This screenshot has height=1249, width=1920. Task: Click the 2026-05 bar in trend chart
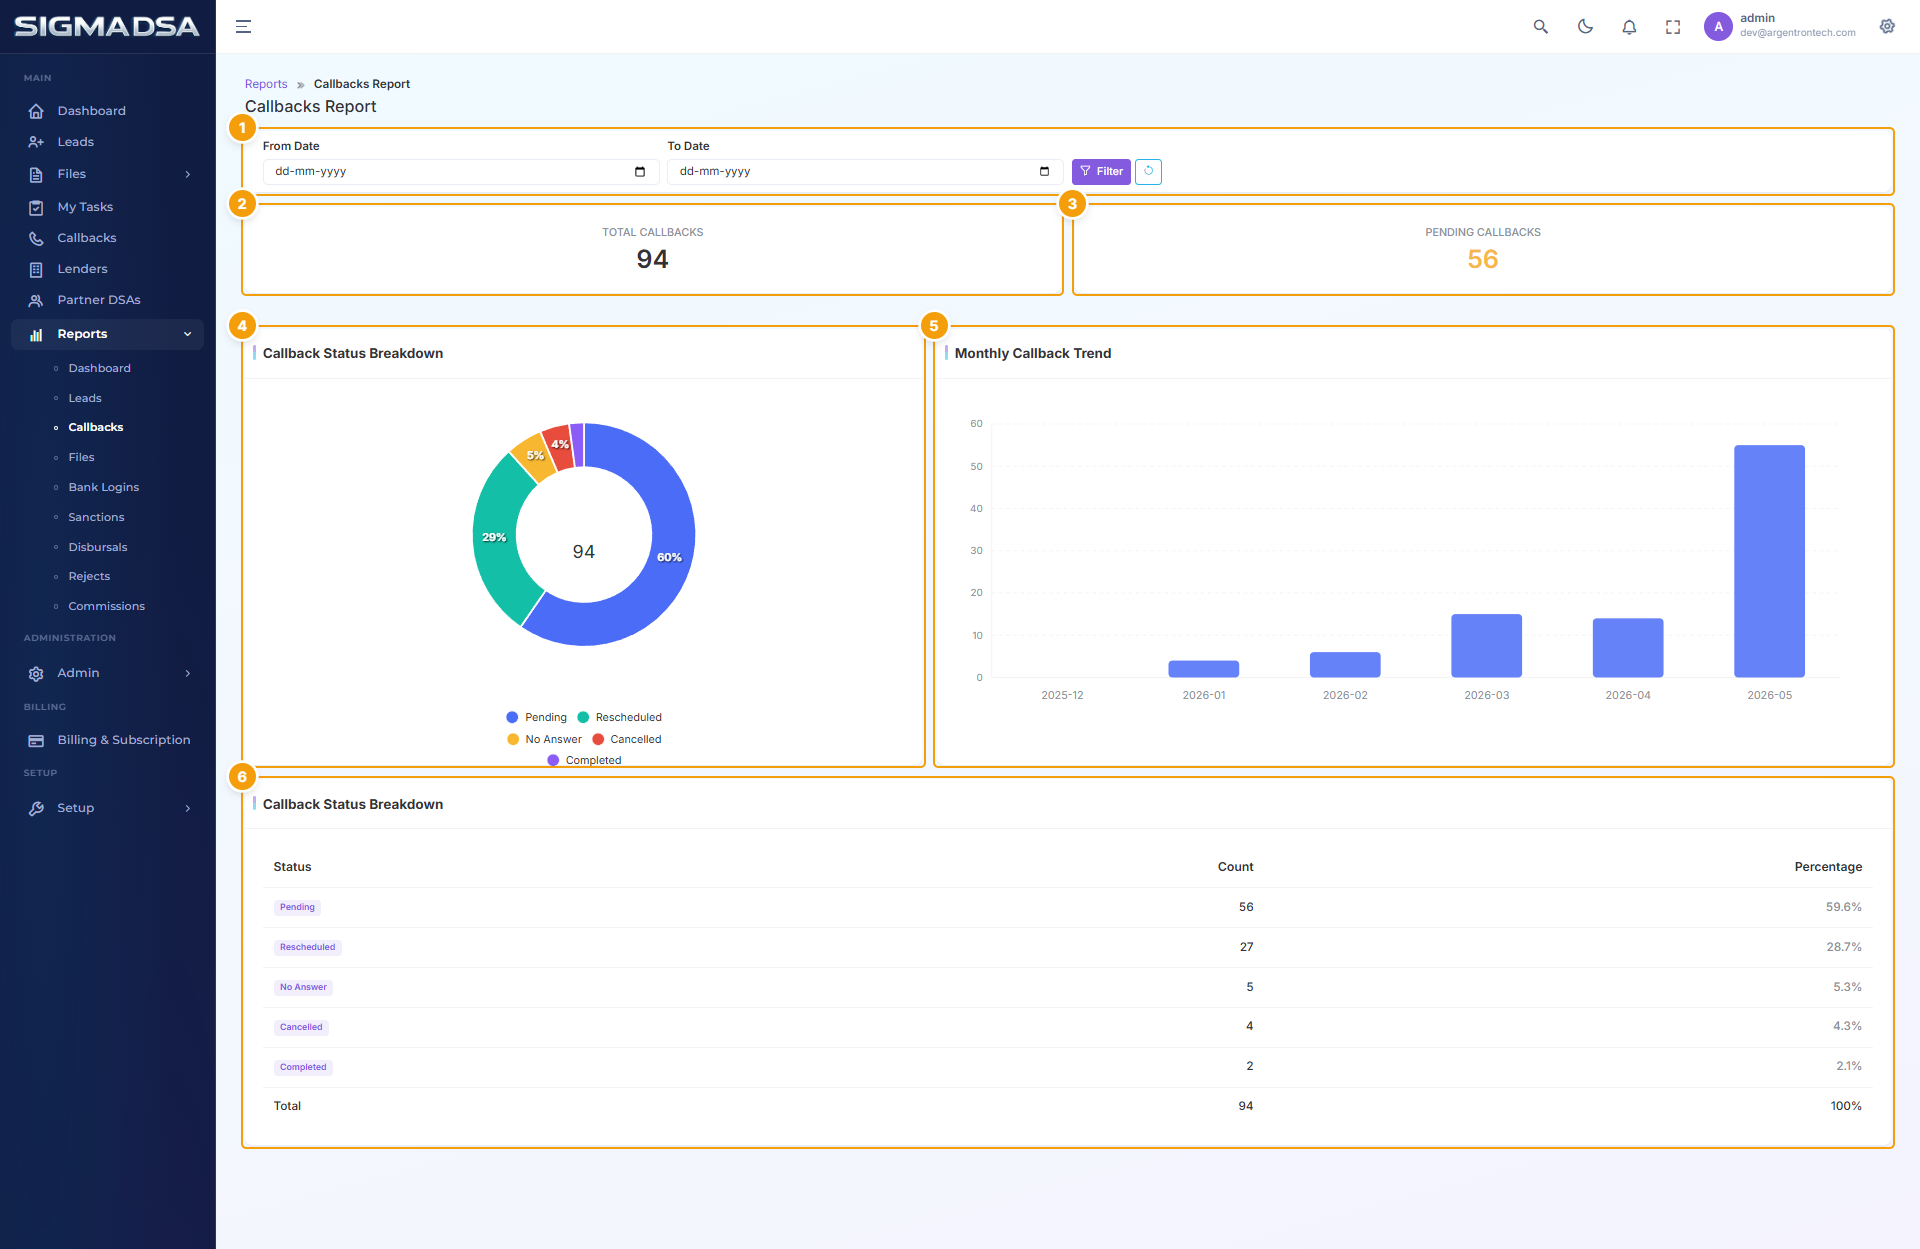point(1769,561)
